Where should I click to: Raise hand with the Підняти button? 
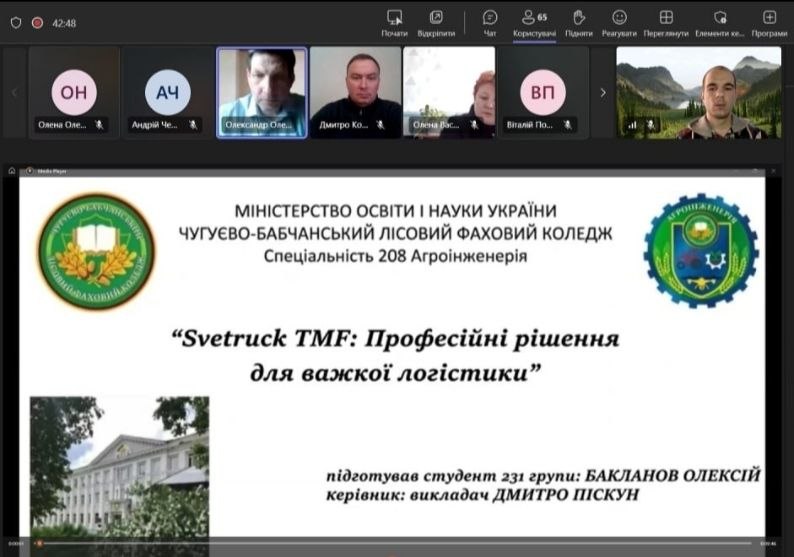tap(578, 21)
